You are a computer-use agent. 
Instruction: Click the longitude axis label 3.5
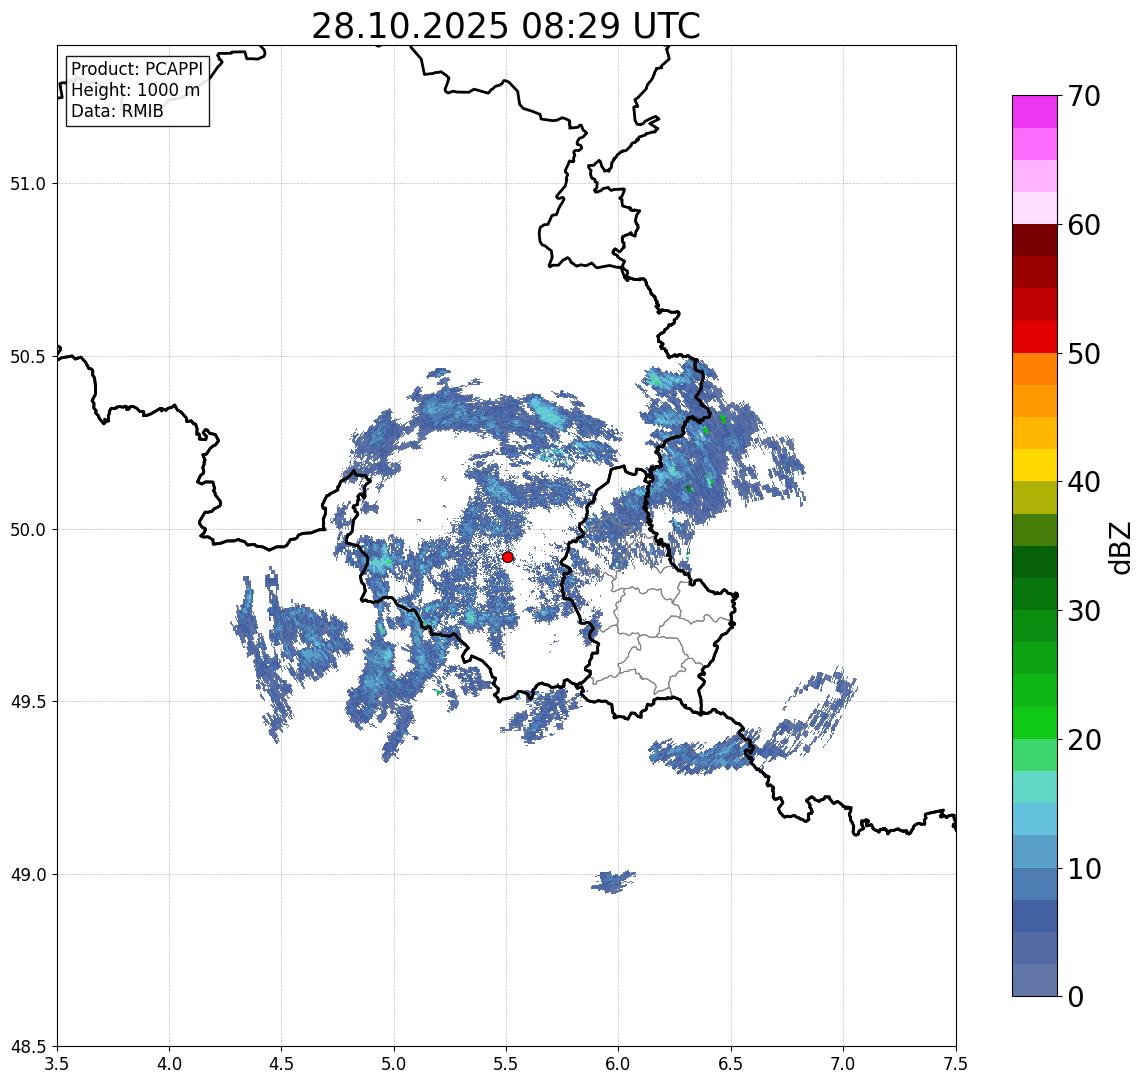point(57,1064)
